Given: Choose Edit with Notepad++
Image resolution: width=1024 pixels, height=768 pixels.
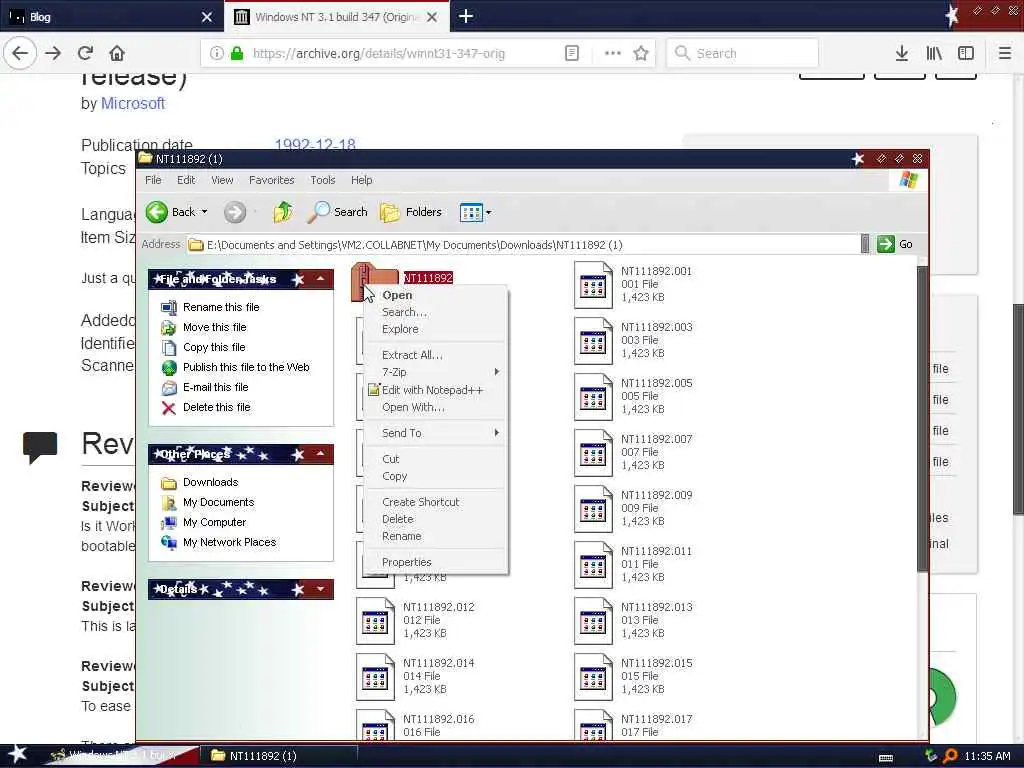Looking at the screenshot, I should pyautogui.click(x=432, y=390).
